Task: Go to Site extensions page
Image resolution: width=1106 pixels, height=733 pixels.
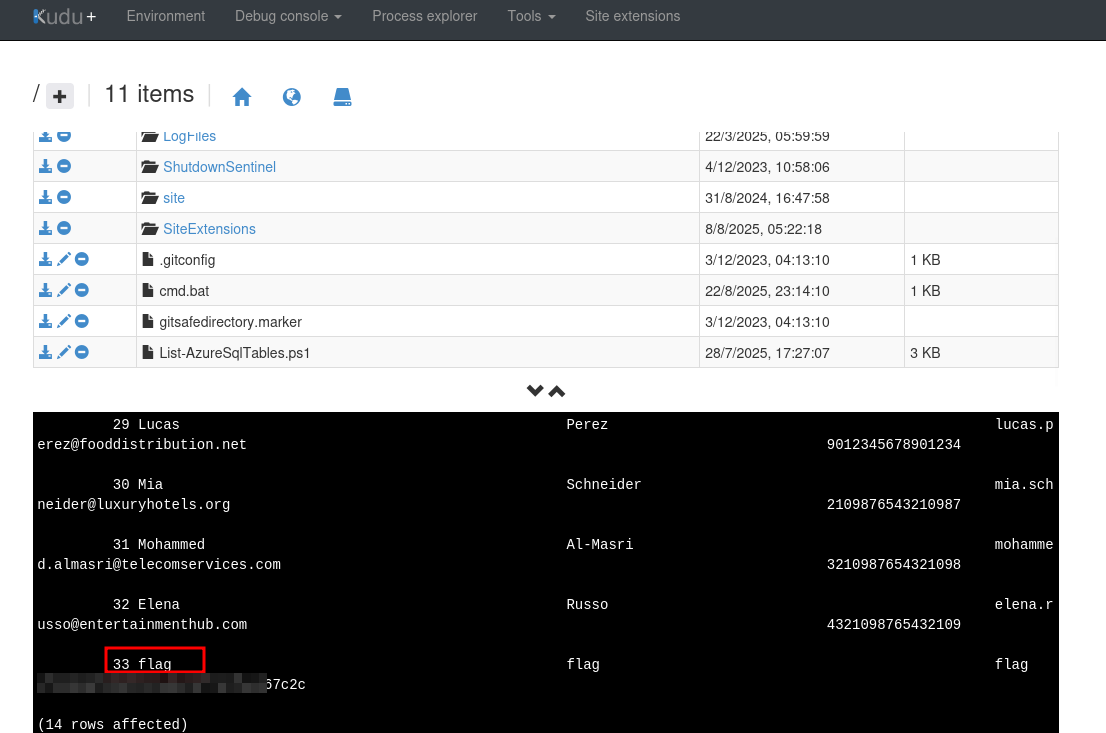Action: [633, 16]
